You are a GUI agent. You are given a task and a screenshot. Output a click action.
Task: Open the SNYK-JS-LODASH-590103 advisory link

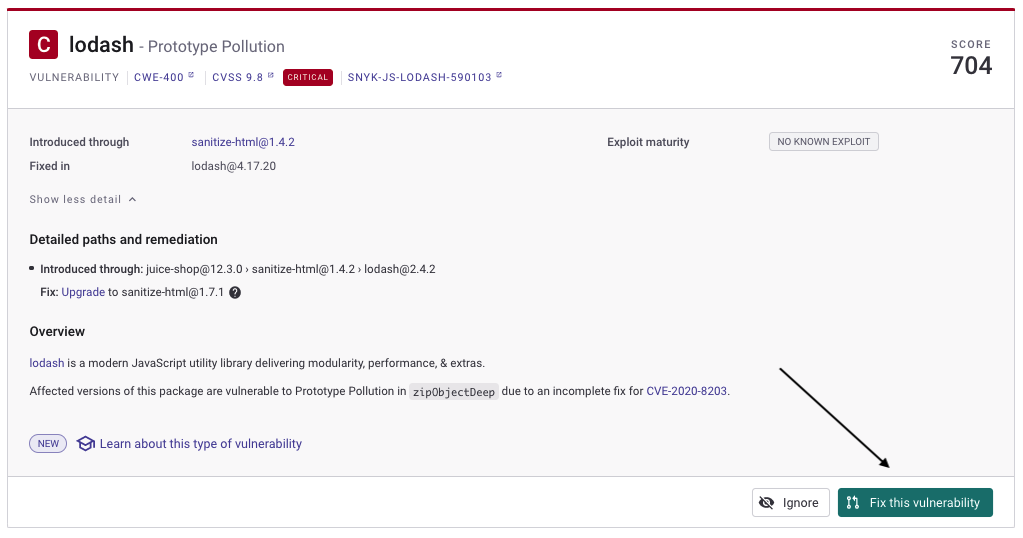coord(419,77)
